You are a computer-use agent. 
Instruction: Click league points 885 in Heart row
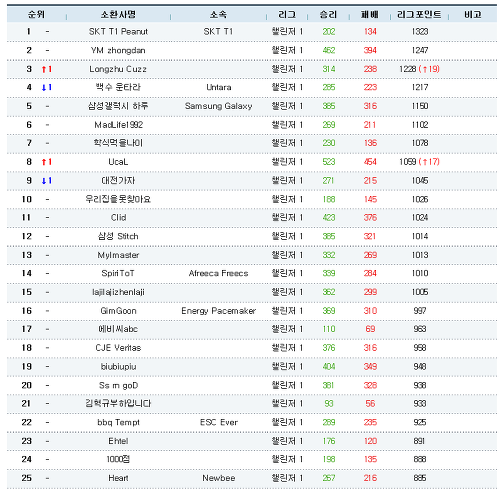tap(420, 478)
